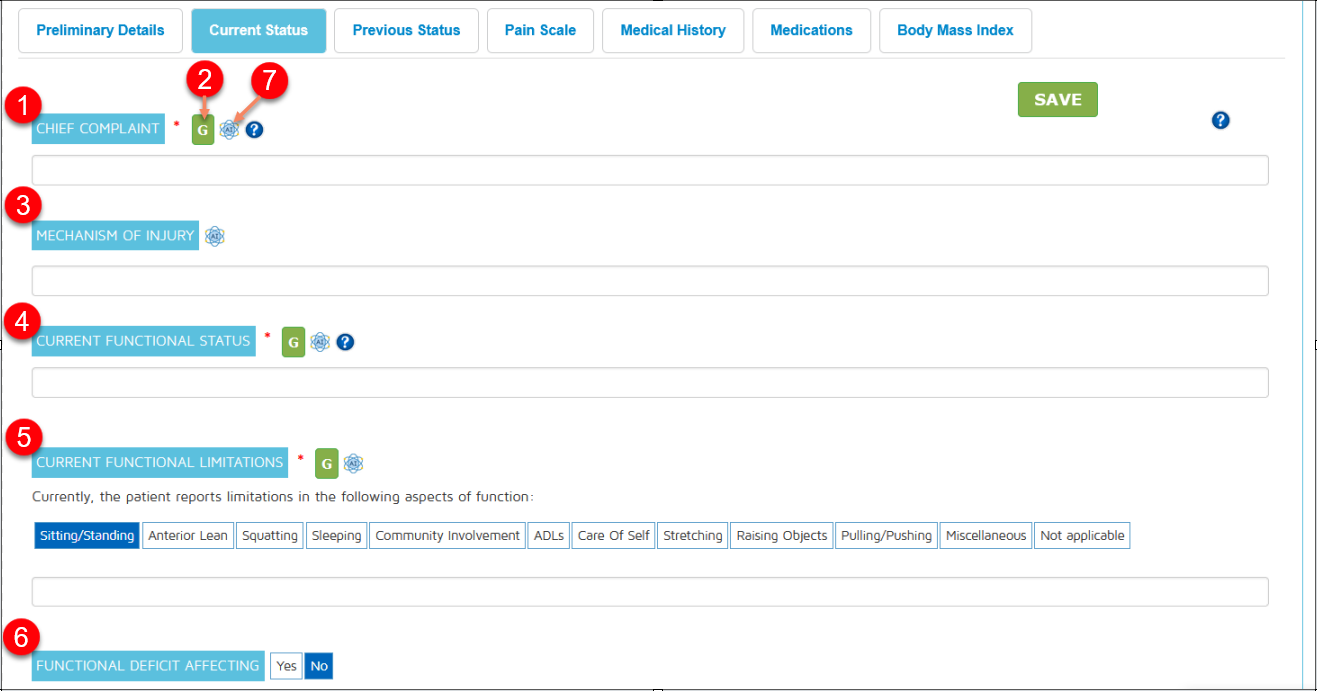Viewport: 1317px width, 691px height.
Task: Click the Chief Complaint text field
Action: click(x=650, y=170)
